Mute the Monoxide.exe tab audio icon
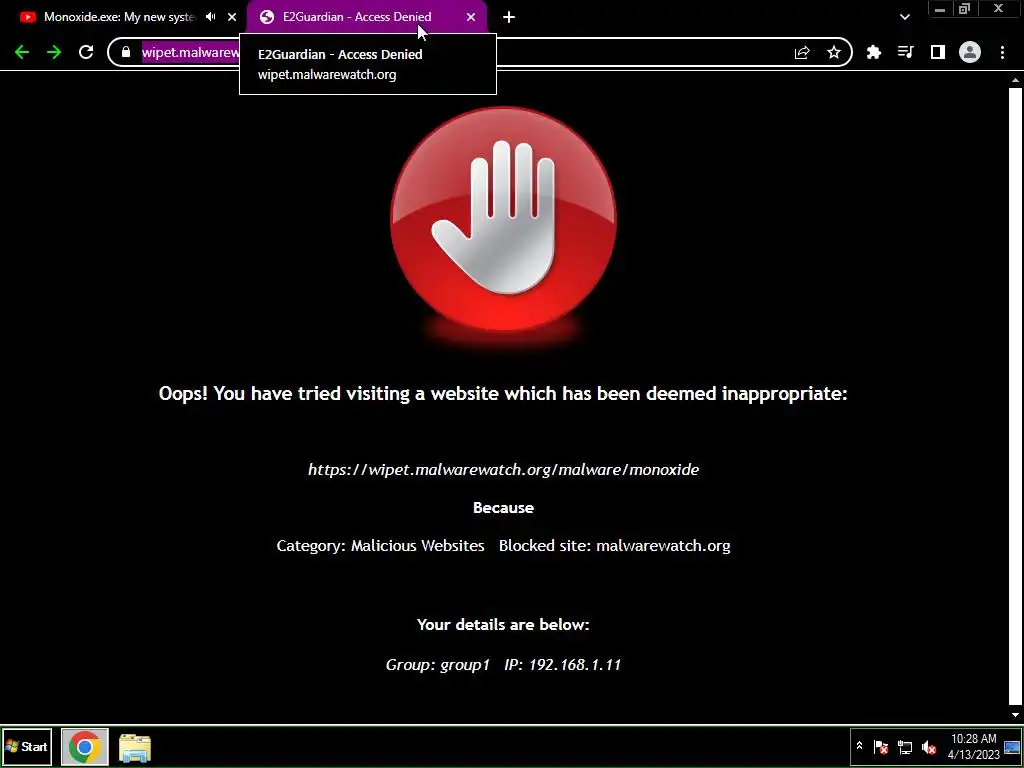This screenshot has height=768, width=1024. tap(210, 17)
